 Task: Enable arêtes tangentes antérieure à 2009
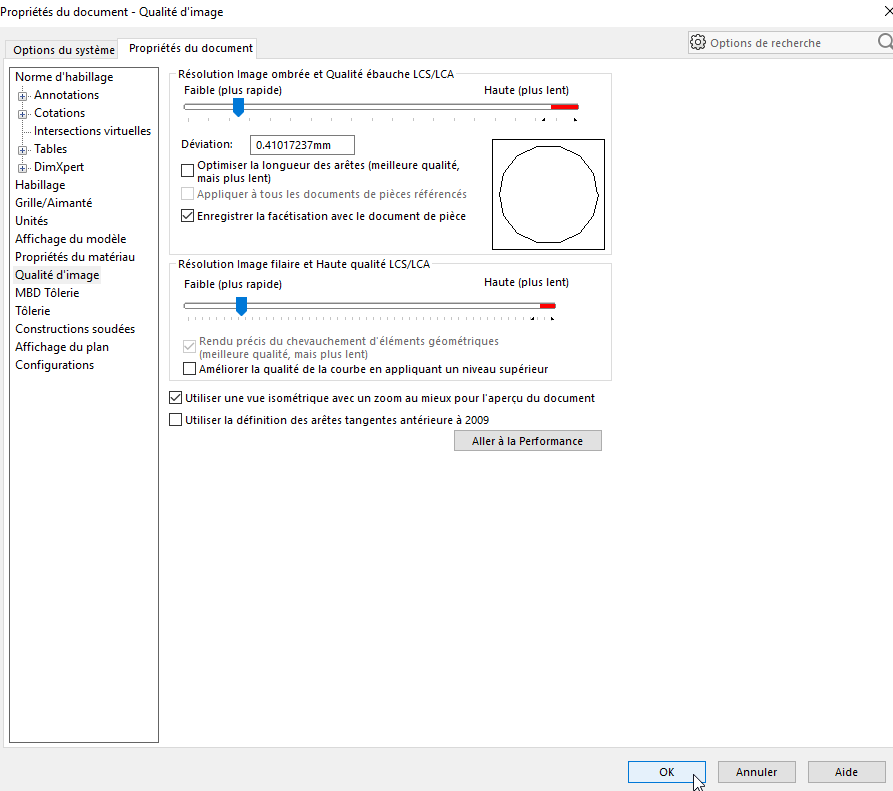point(177,421)
